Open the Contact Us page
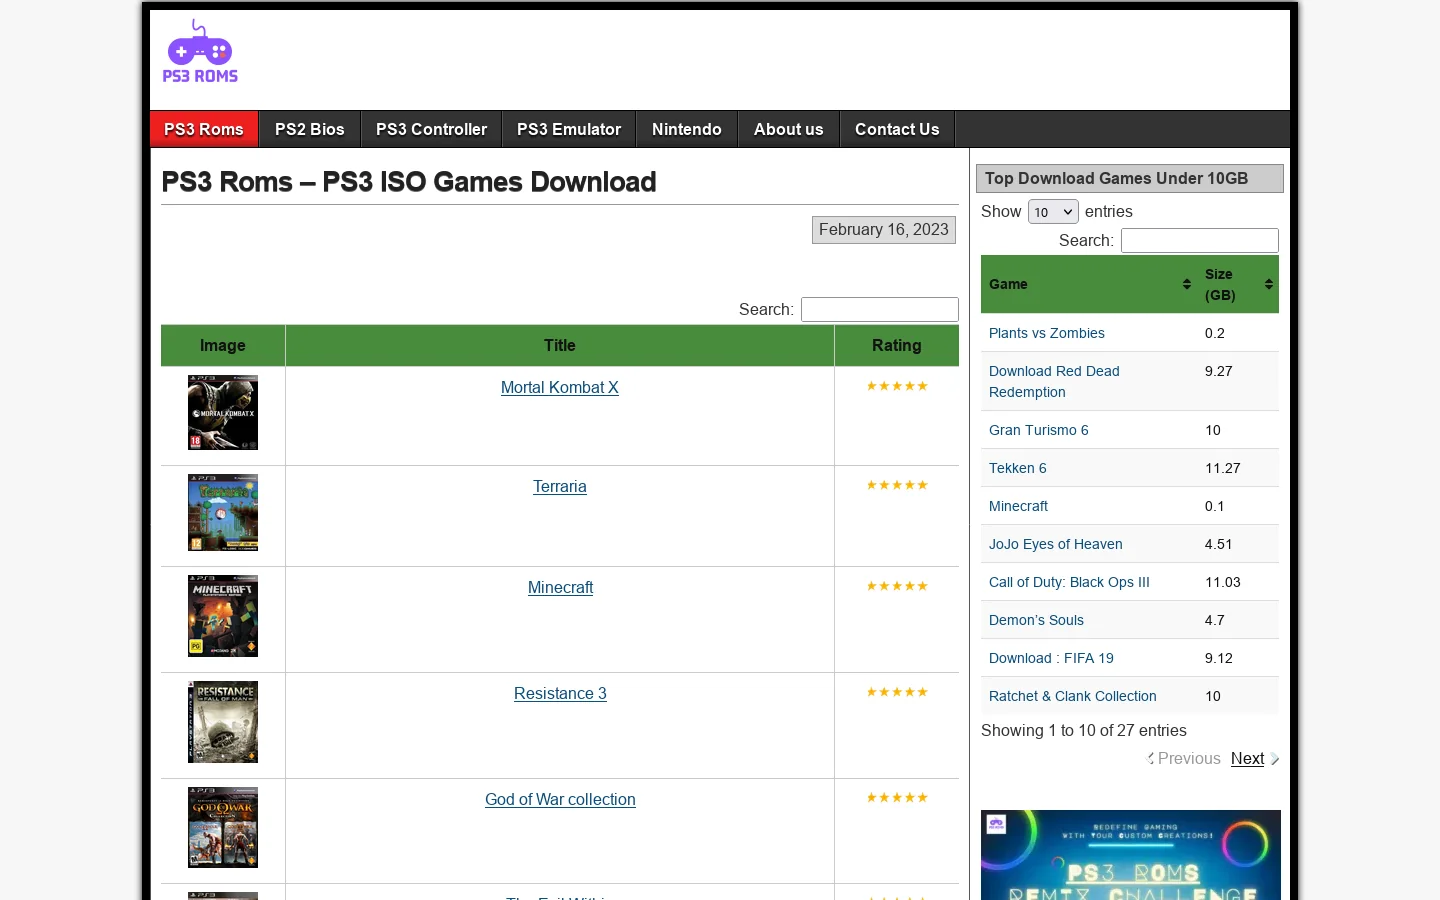 pos(897,129)
